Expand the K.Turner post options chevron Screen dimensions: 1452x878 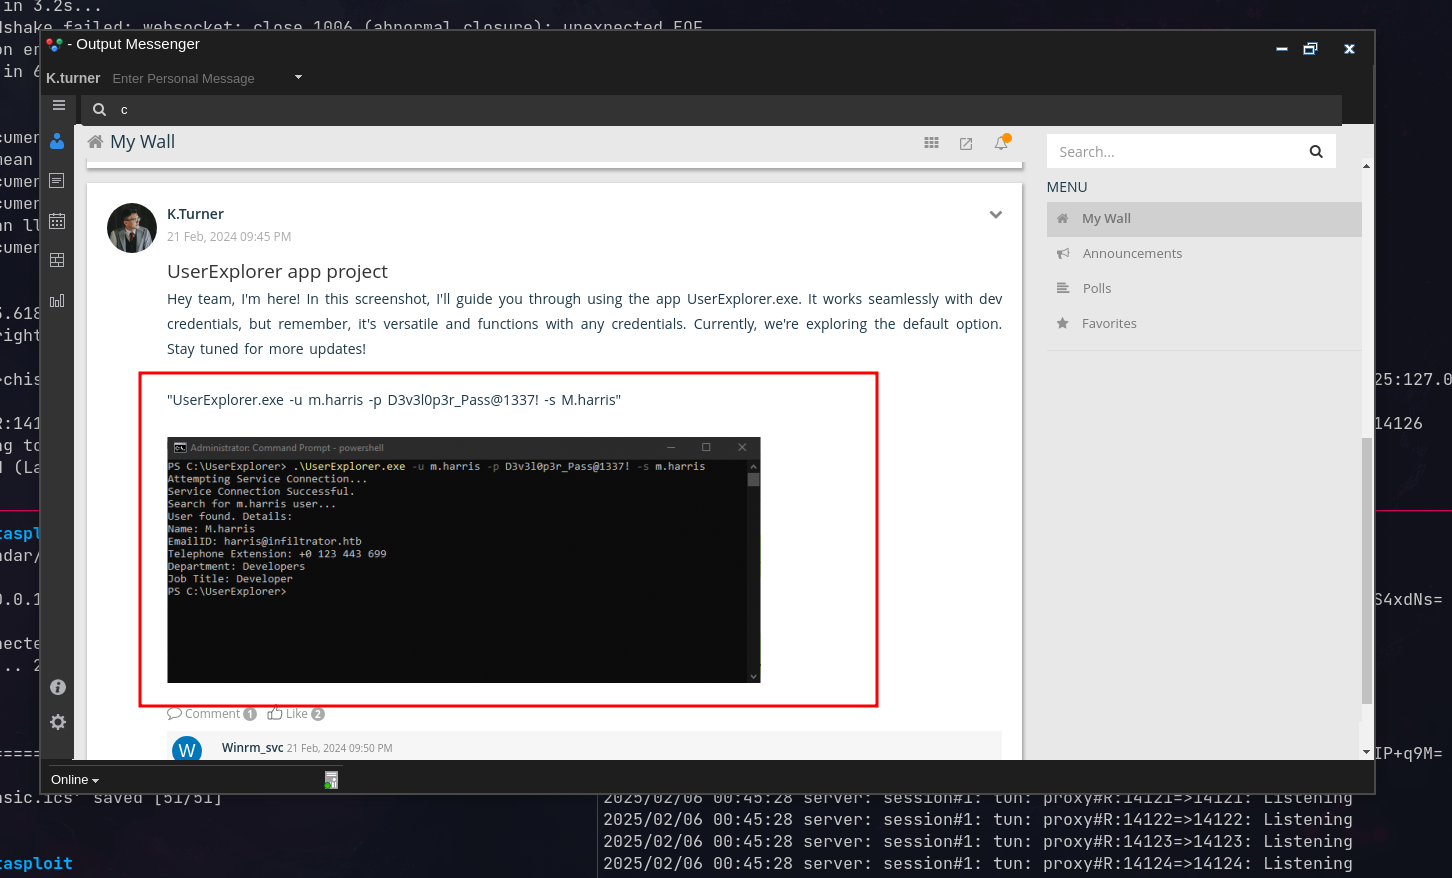[995, 215]
